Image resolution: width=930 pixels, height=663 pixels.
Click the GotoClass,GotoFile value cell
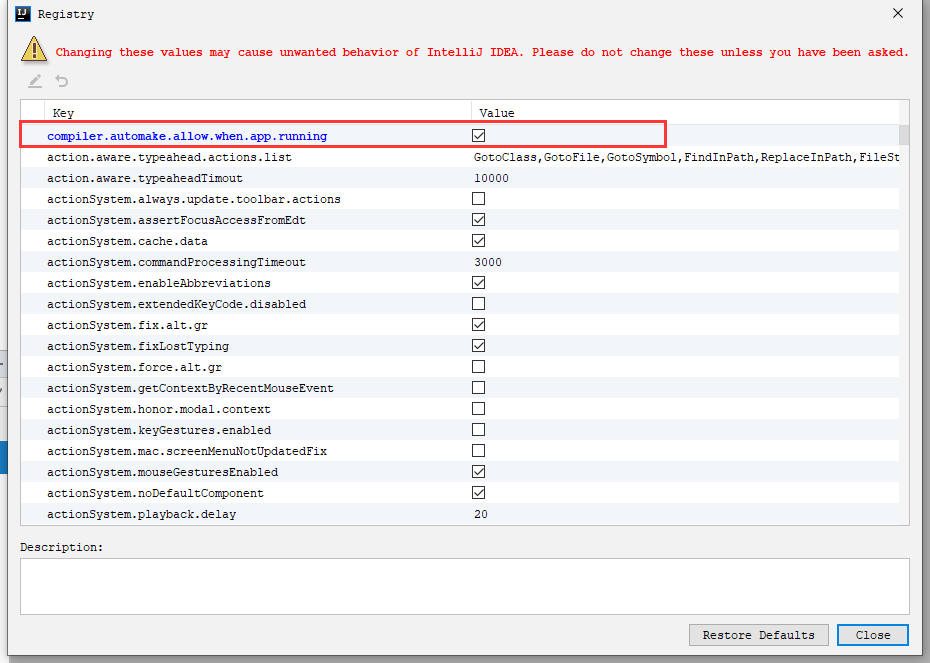coord(686,157)
